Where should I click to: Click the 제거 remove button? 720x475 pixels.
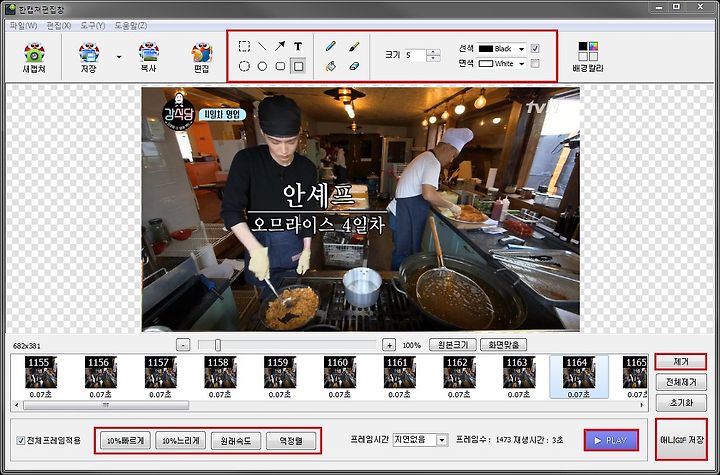tap(681, 362)
